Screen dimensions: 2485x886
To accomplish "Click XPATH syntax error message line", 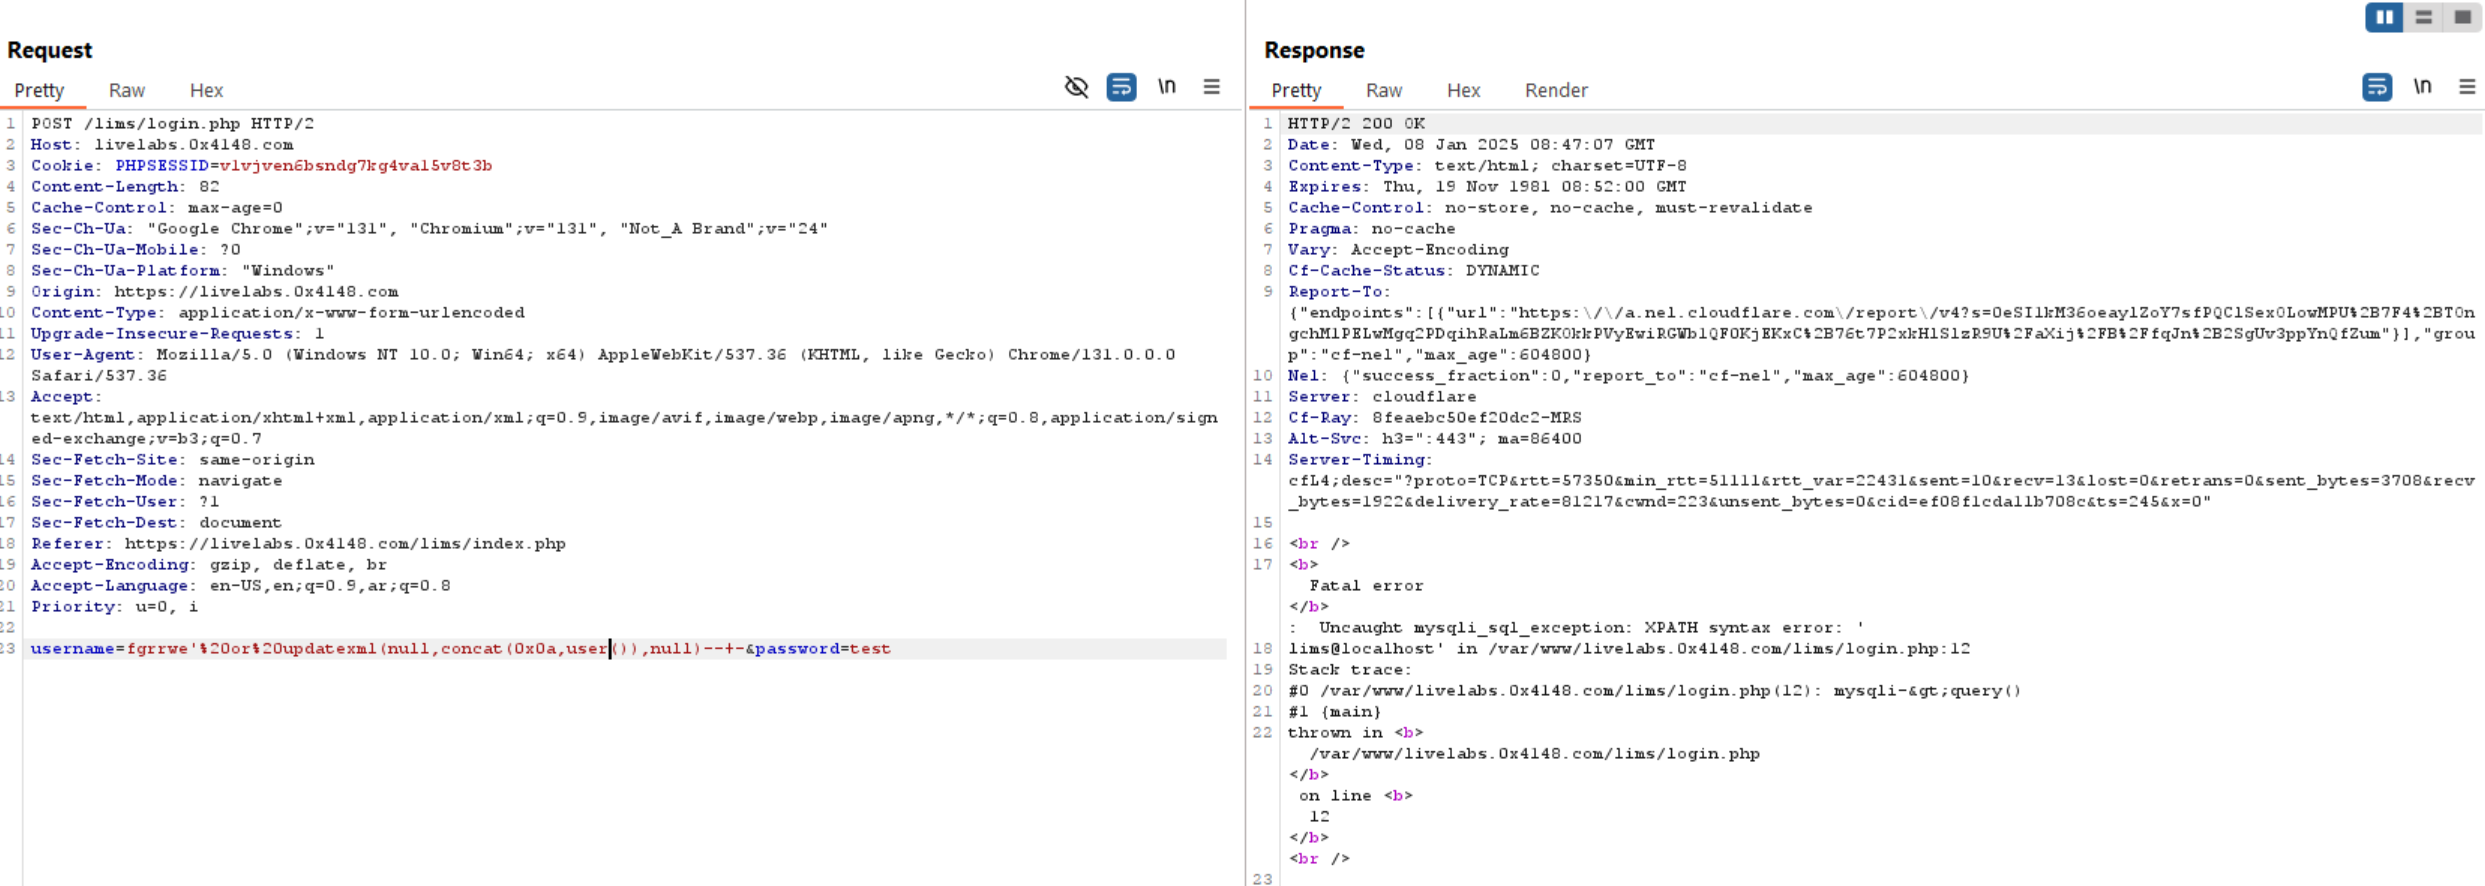I will tap(1577, 628).
